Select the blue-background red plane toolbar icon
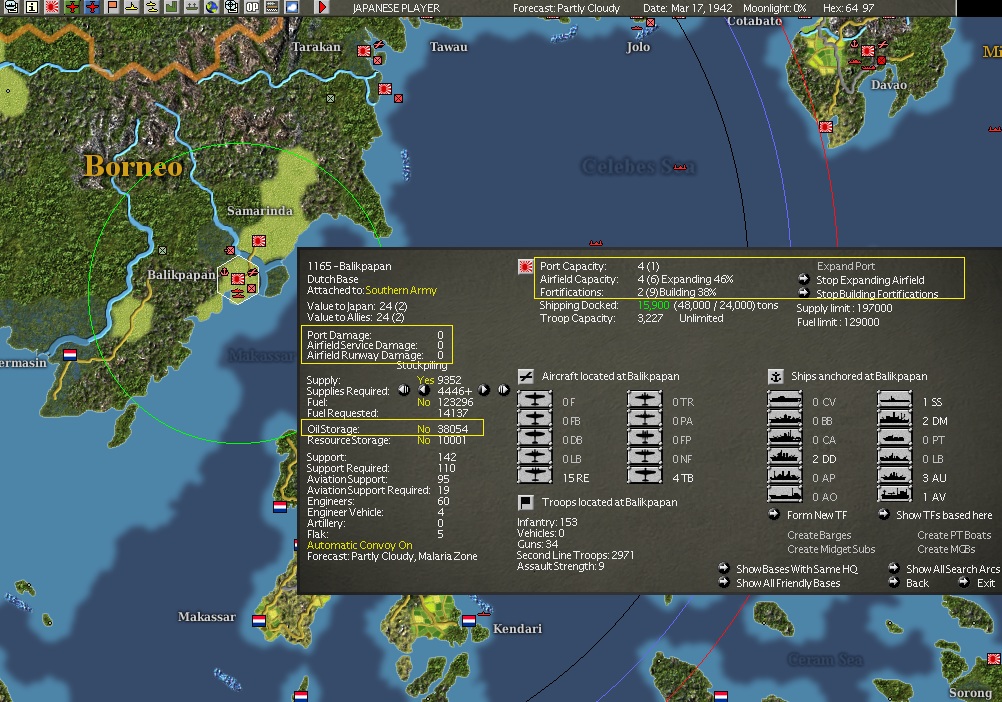The width and height of the screenshot is (1002, 702). point(92,7)
